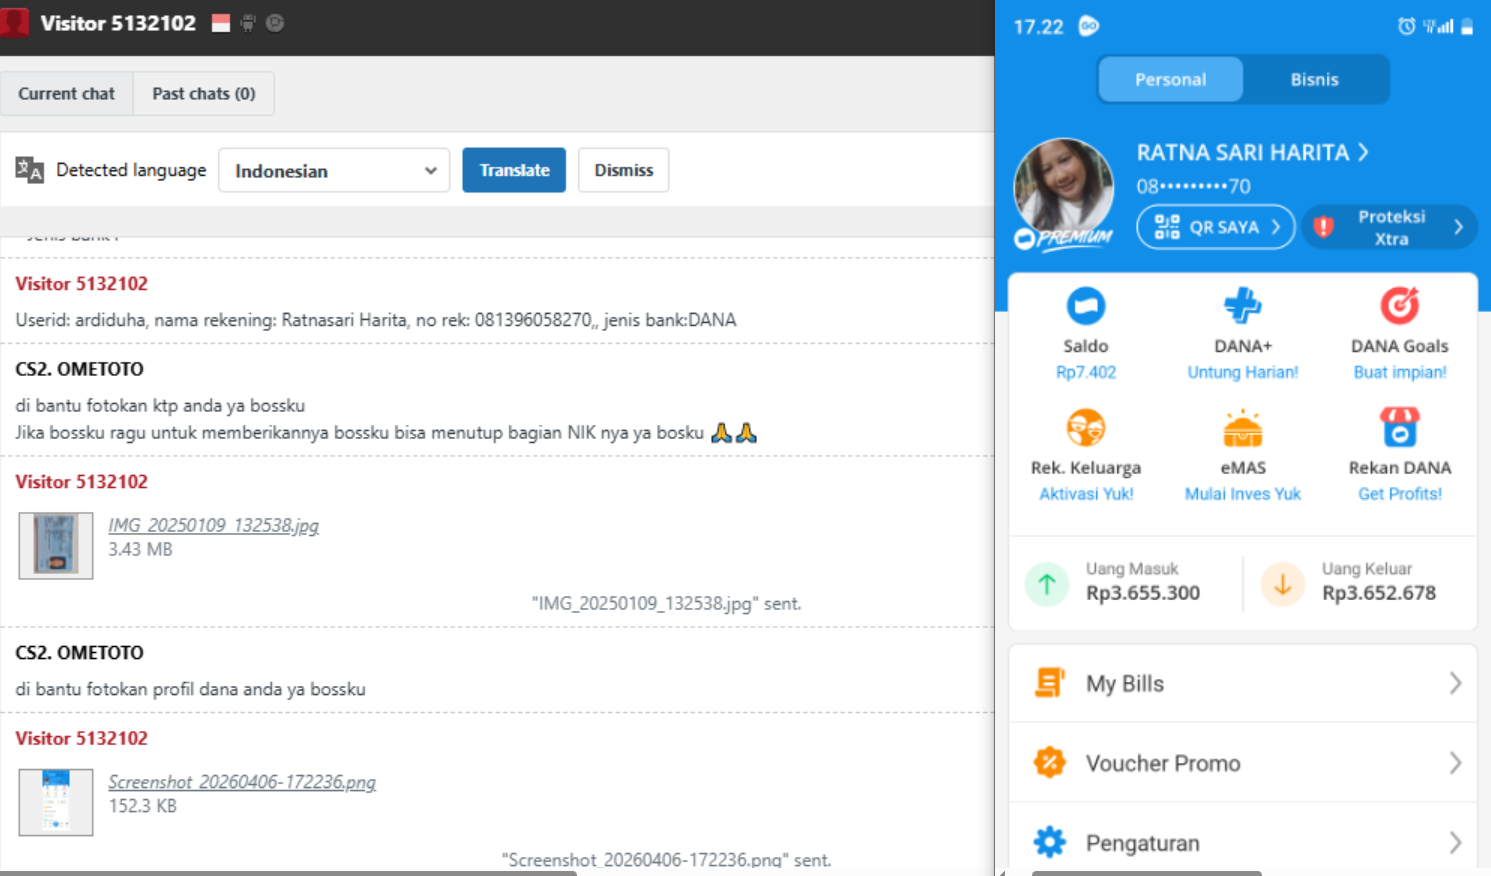
Task: Click the Dismiss button
Action: point(623,170)
